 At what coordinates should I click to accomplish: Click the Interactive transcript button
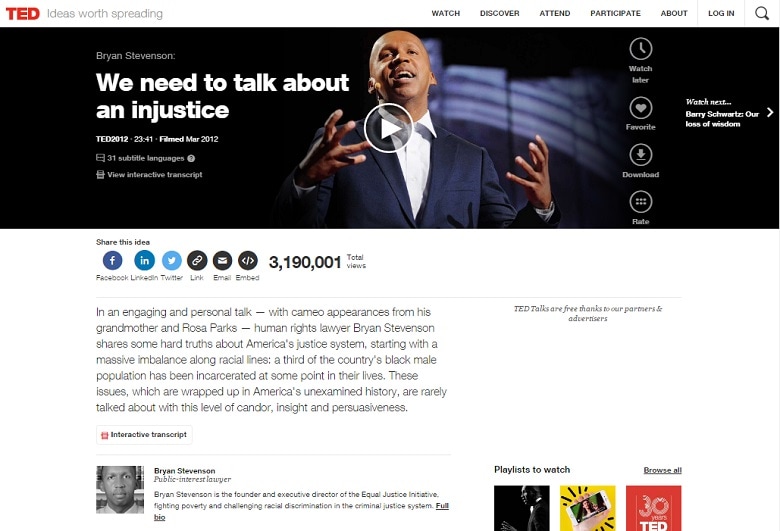pyautogui.click(x=144, y=435)
